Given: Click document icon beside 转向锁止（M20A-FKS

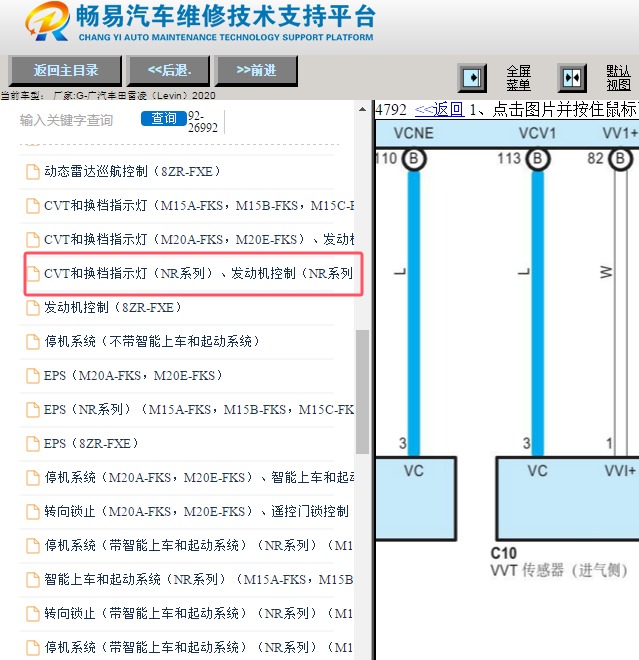Looking at the screenshot, I should point(33,511).
